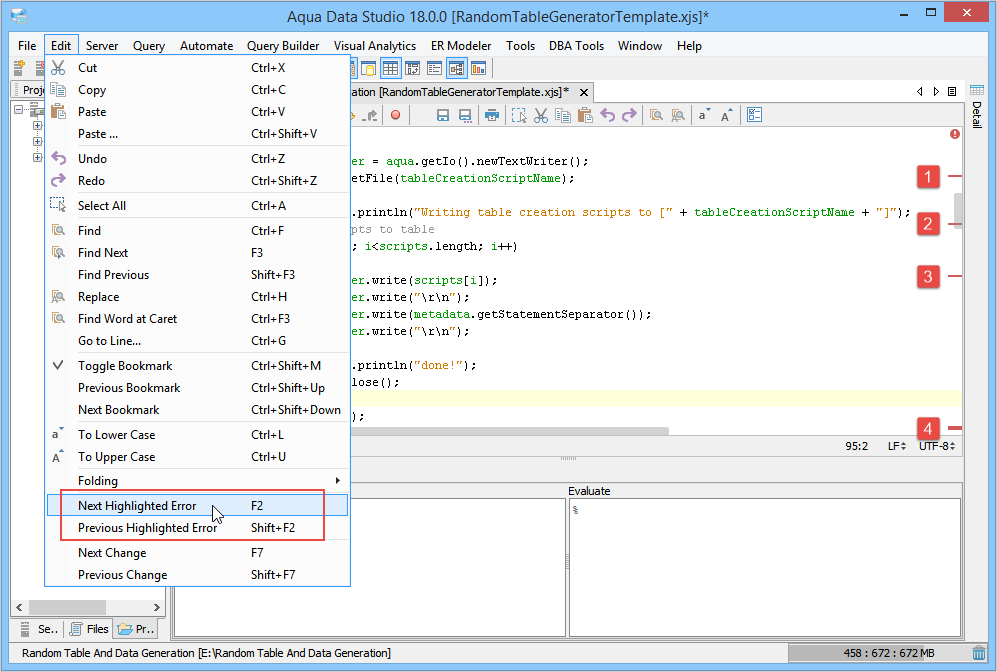Toggle Bookmark in the Edit menu
Viewport: 997px width, 672px height.
pyautogui.click(x=125, y=366)
